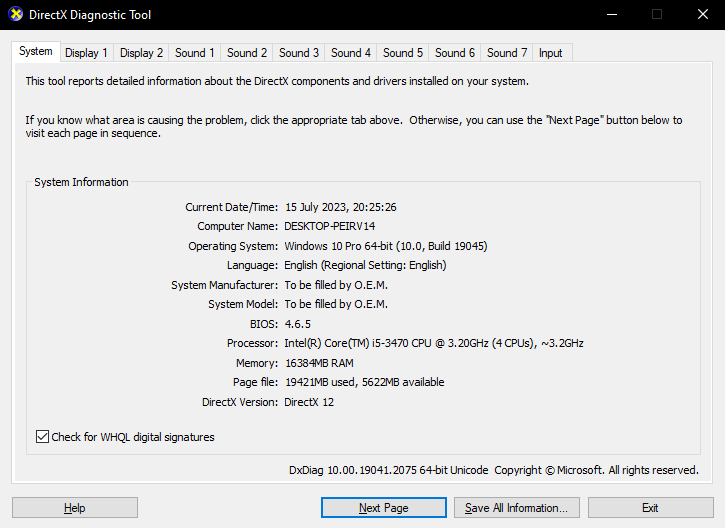Viewport: 725px width, 528px height.
Task: Open the Display 2 tab
Action: click(x=141, y=53)
